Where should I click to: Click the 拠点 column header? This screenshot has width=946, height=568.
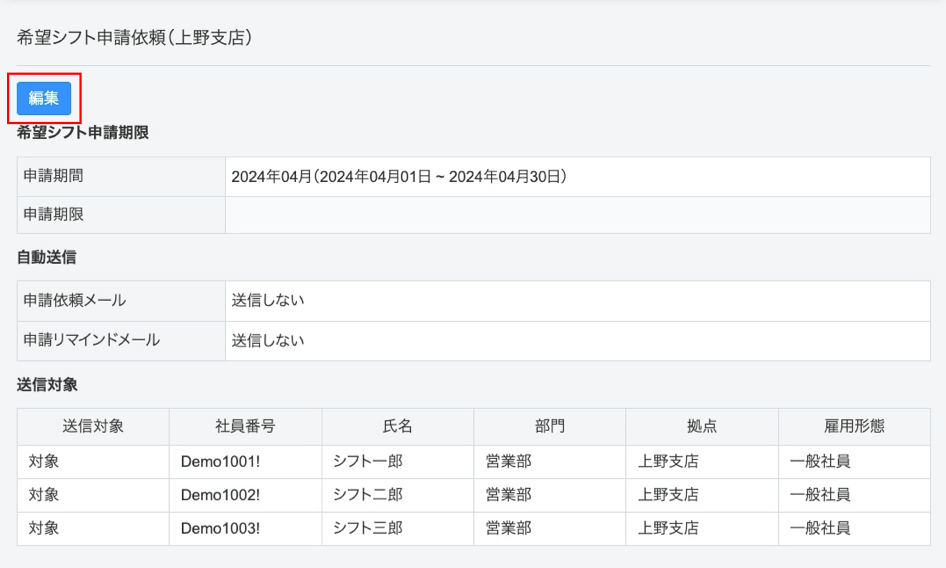click(x=702, y=426)
